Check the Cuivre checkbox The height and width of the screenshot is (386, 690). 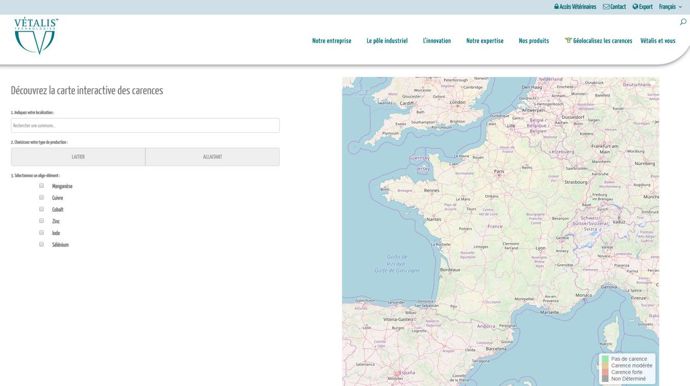(x=41, y=198)
